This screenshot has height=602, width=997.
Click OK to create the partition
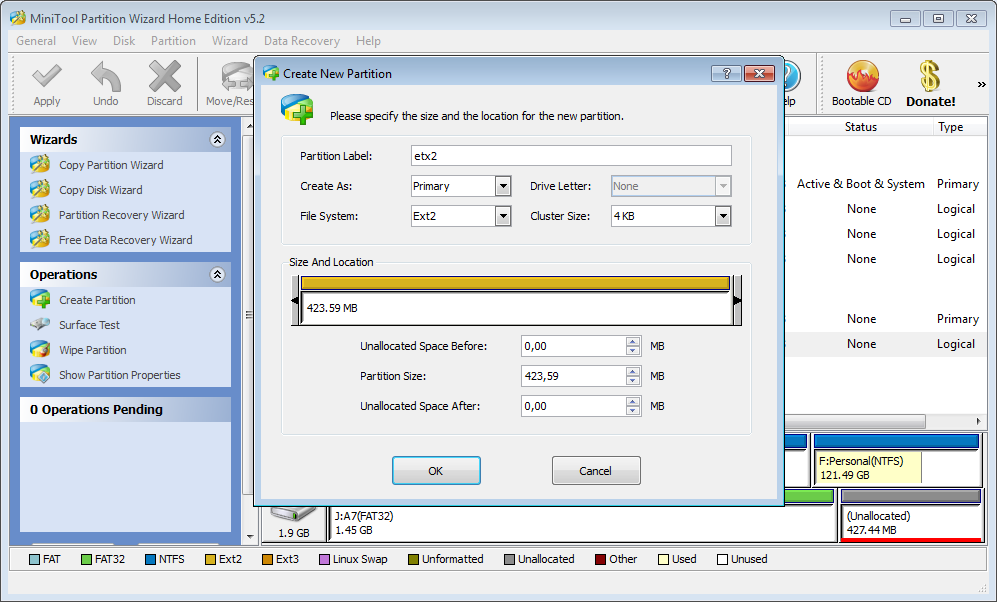pos(436,470)
